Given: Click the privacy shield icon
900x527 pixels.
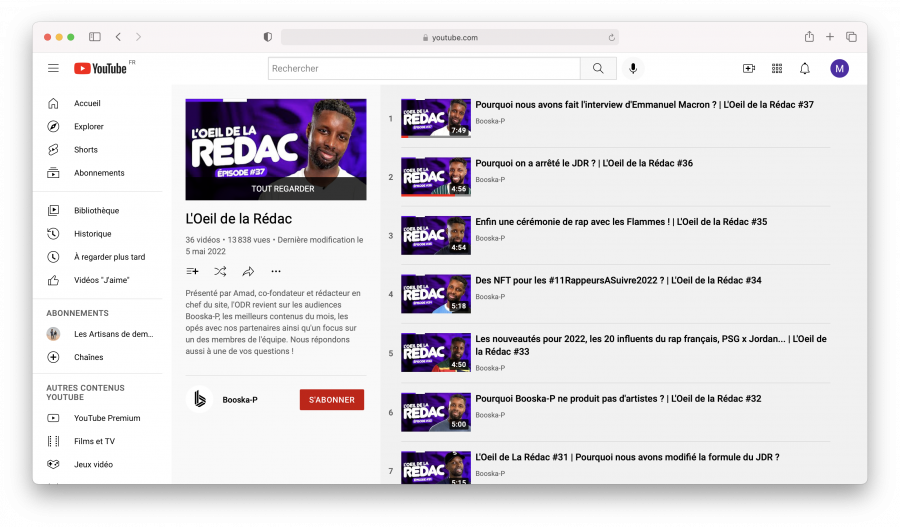Looking at the screenshot, I should [x=267, y=37].
